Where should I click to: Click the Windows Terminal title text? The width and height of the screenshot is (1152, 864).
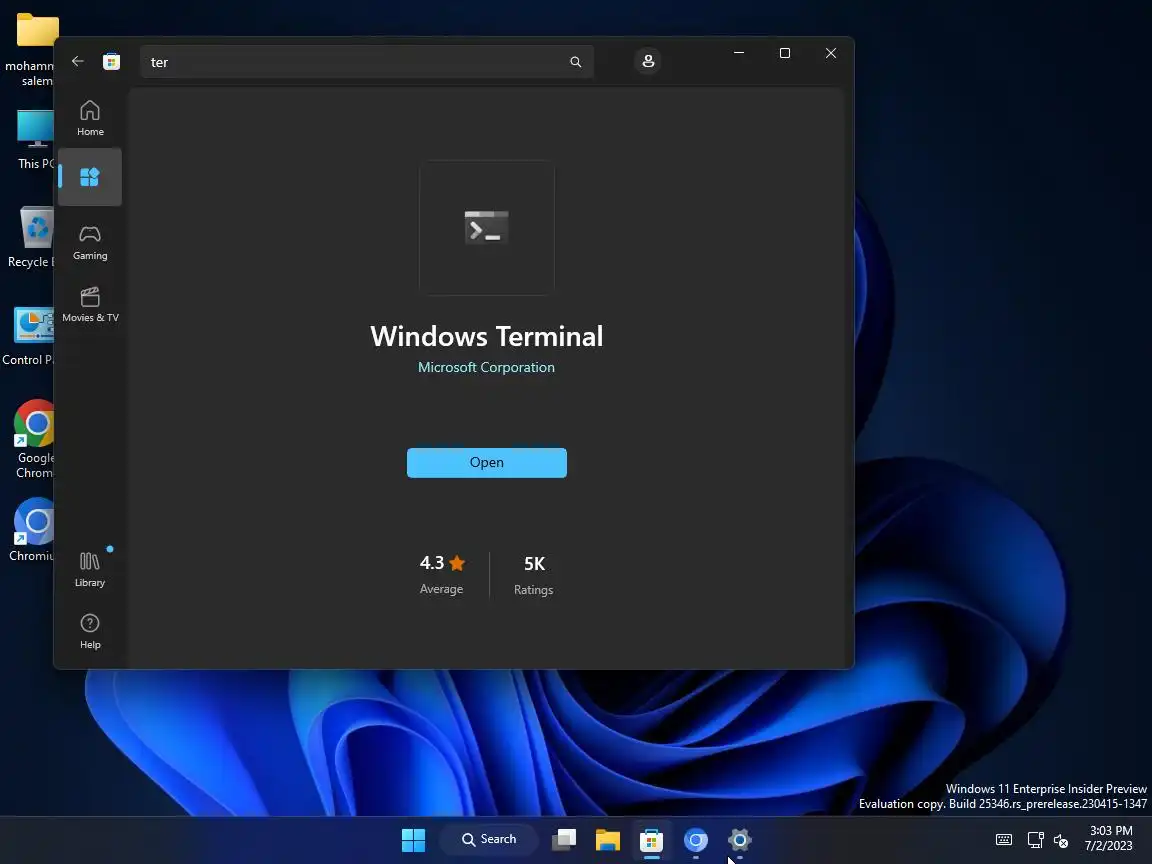point(486,336)
